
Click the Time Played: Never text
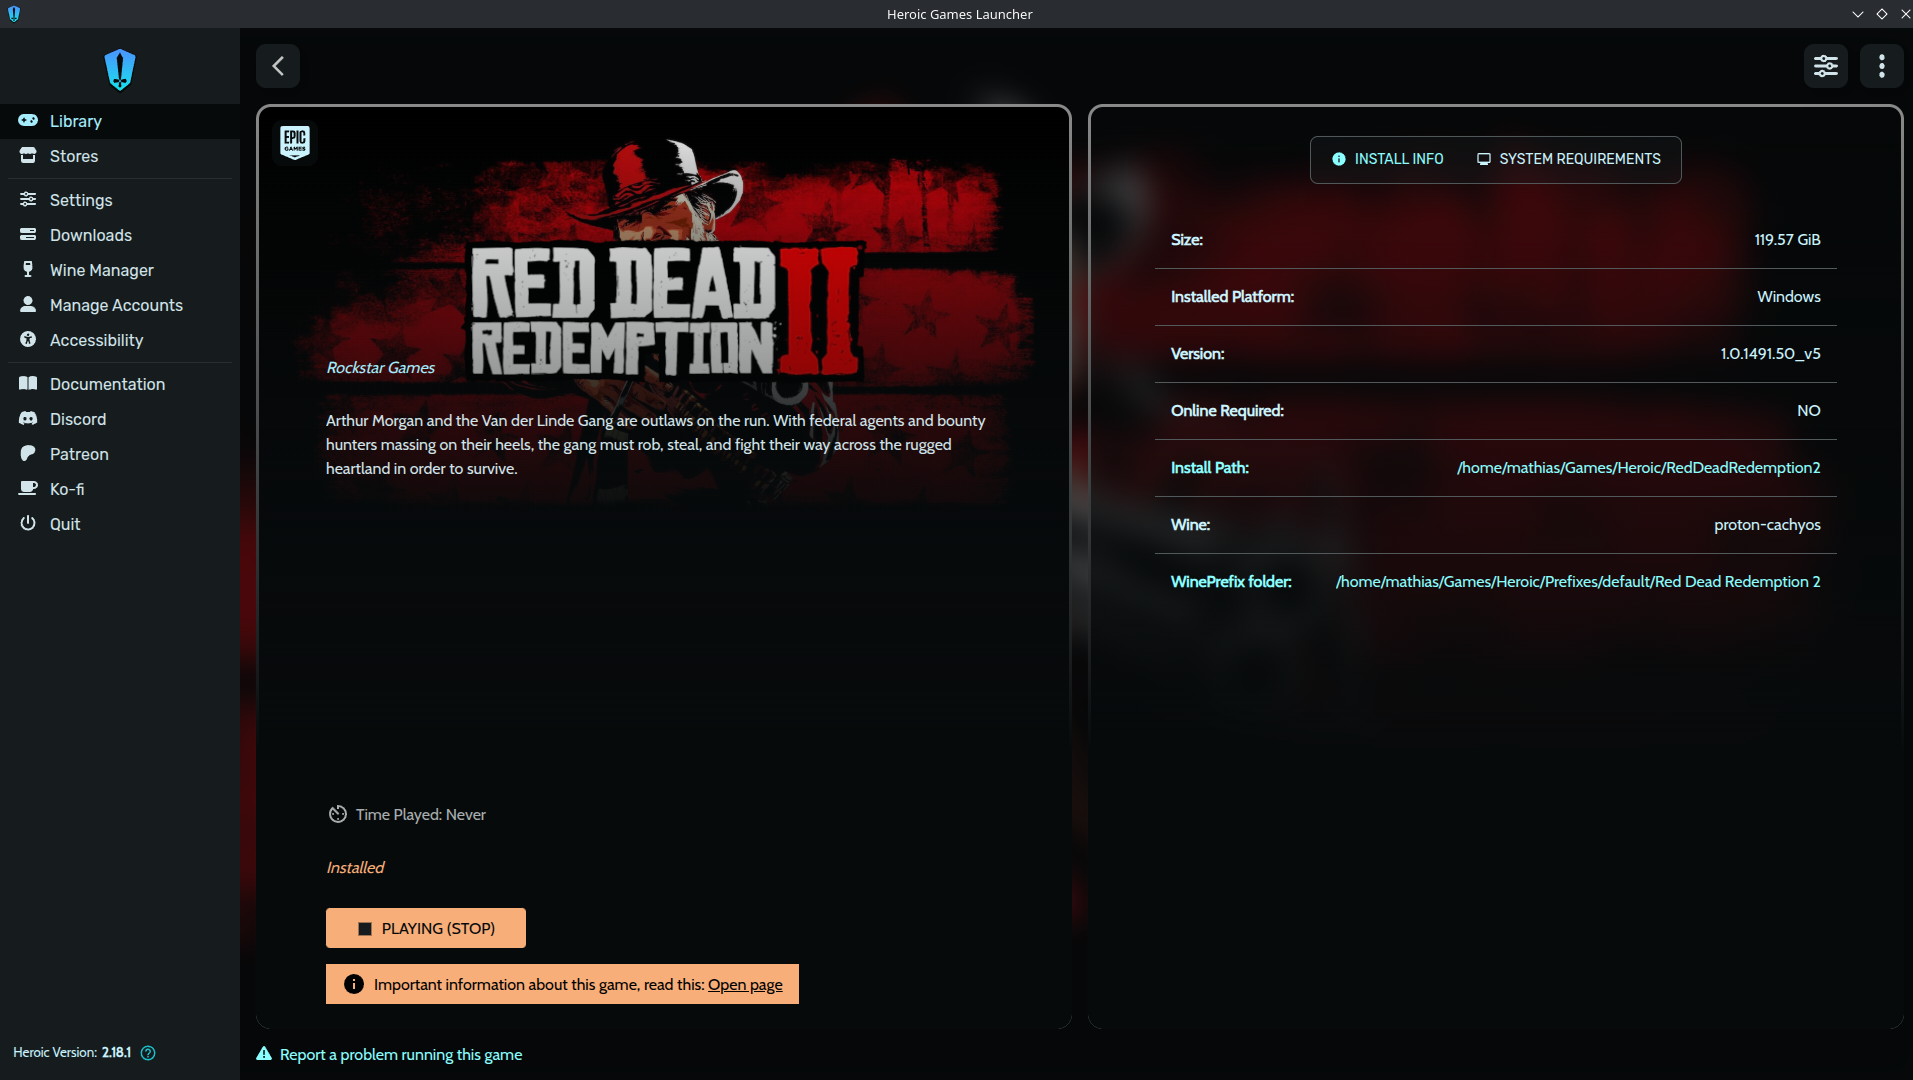click(421, 815)
